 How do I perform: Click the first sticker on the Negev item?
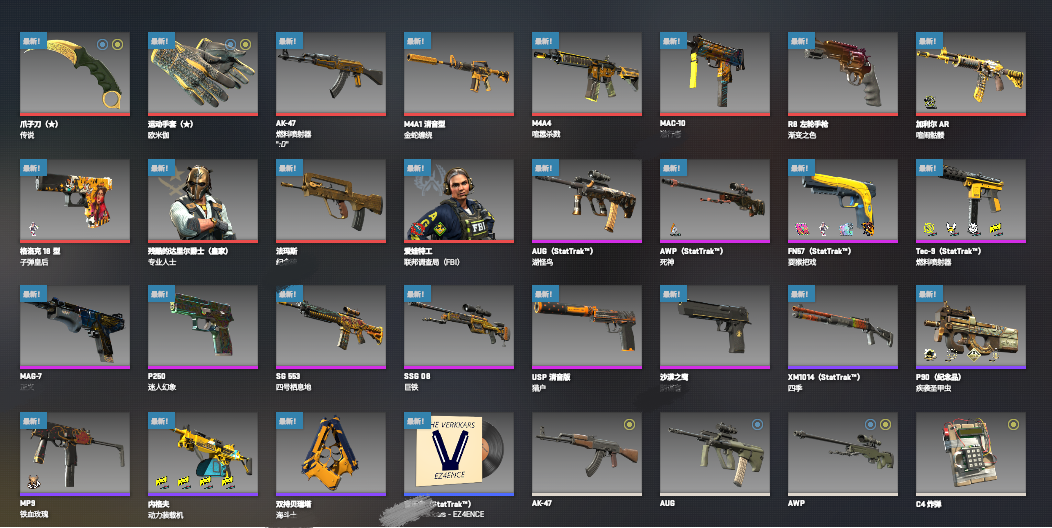click(x=162, y=482)
